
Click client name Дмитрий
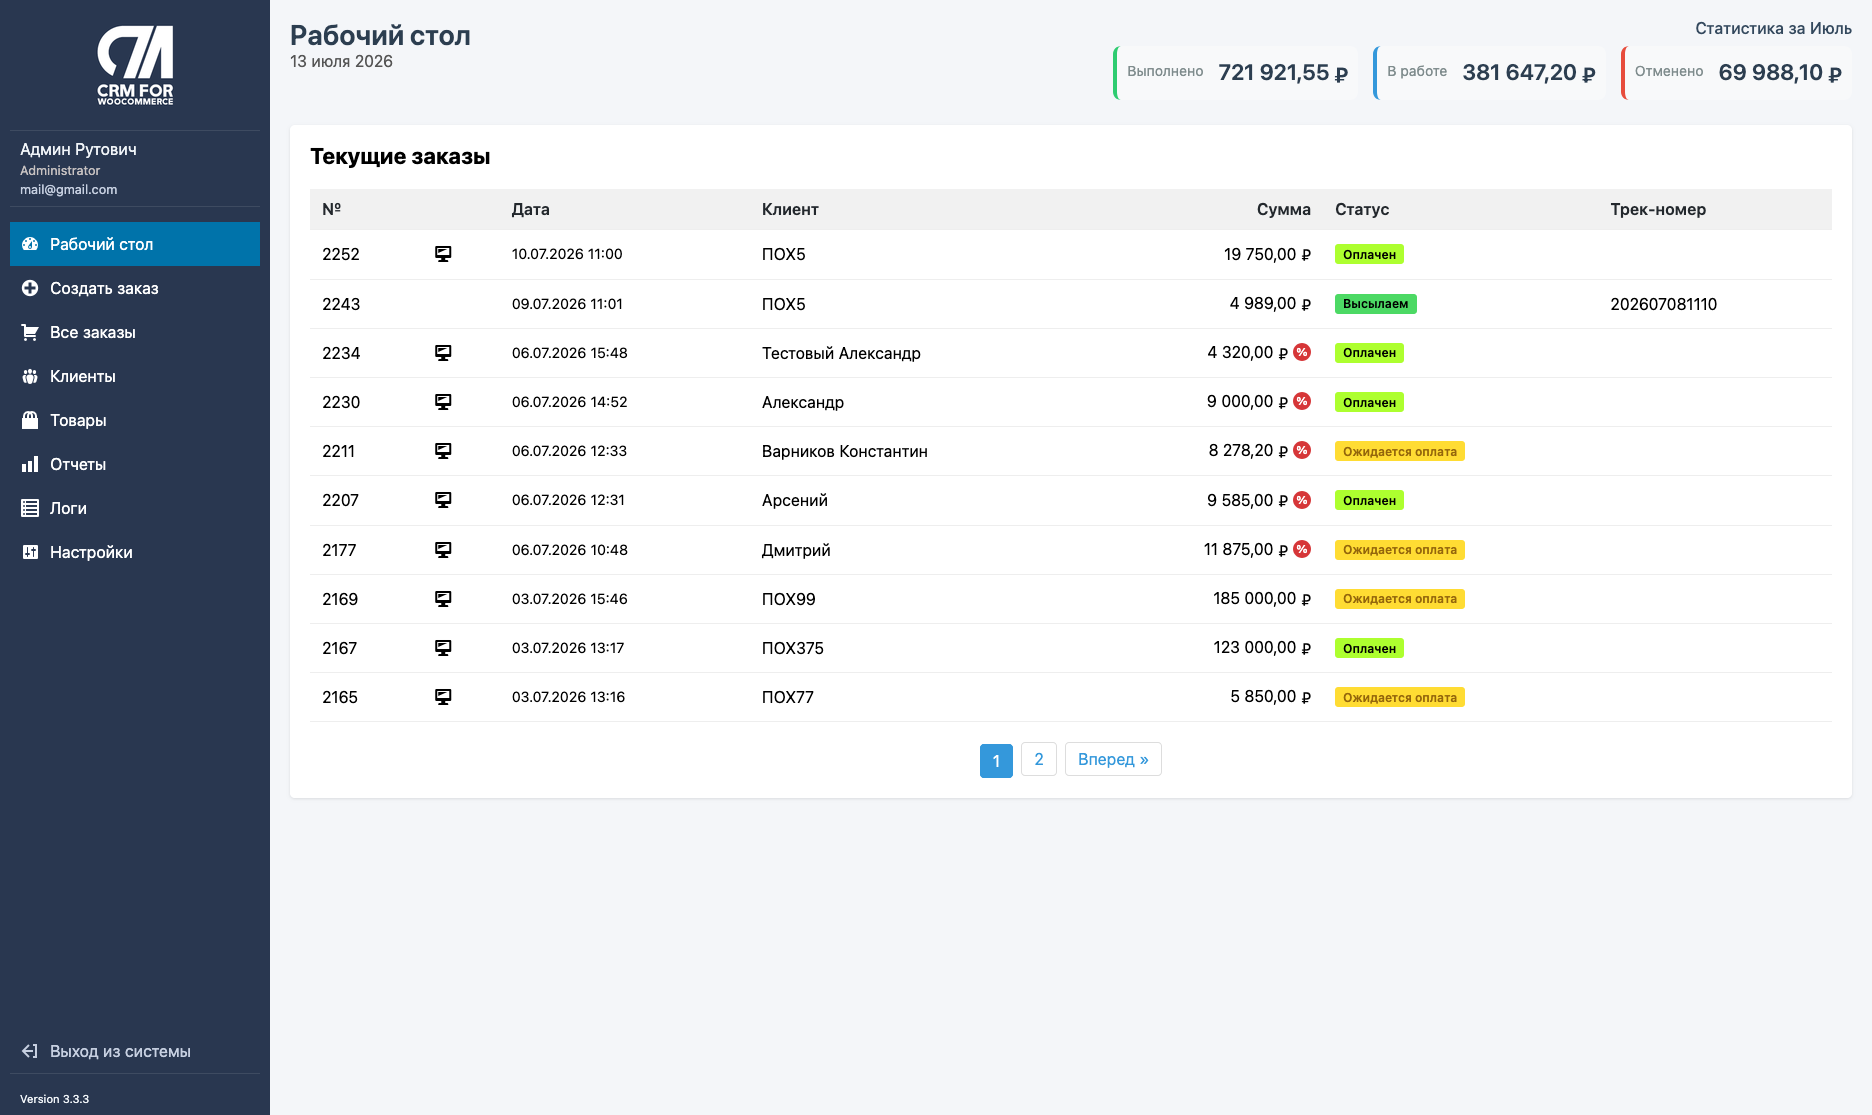pos(796,550)
